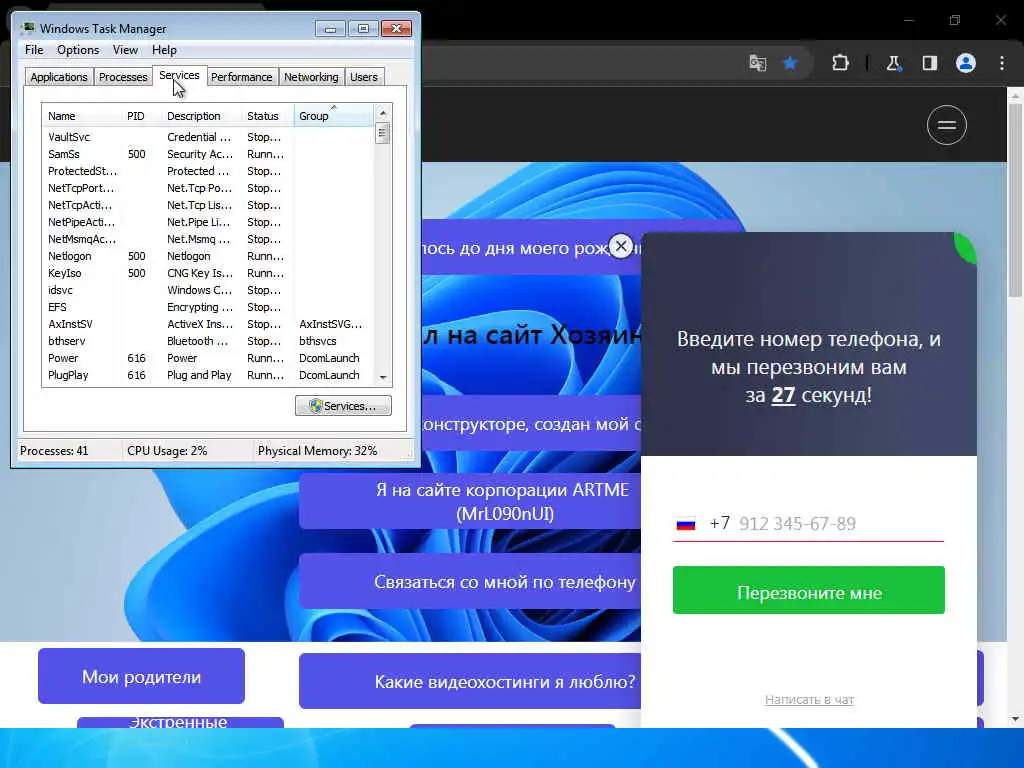Select the VaultSvc service row
Viewport: 1024px width, 768px height.
point(208,137)
